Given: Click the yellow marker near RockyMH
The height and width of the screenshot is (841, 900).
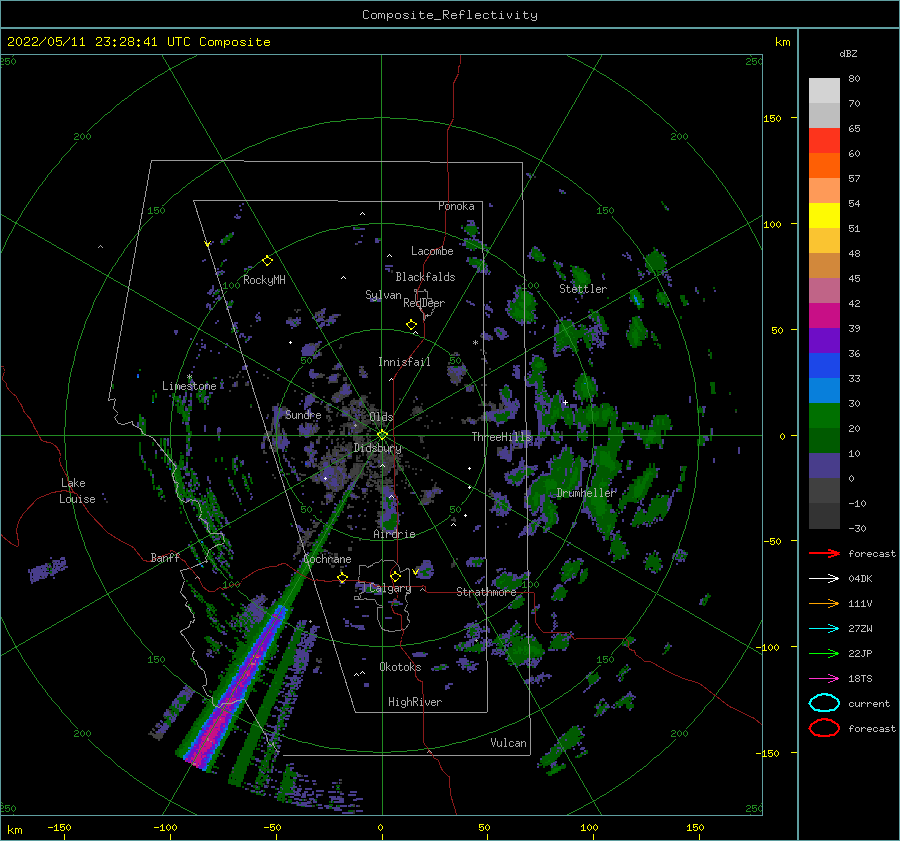Looking at the screenshot, I should [267, 261].
